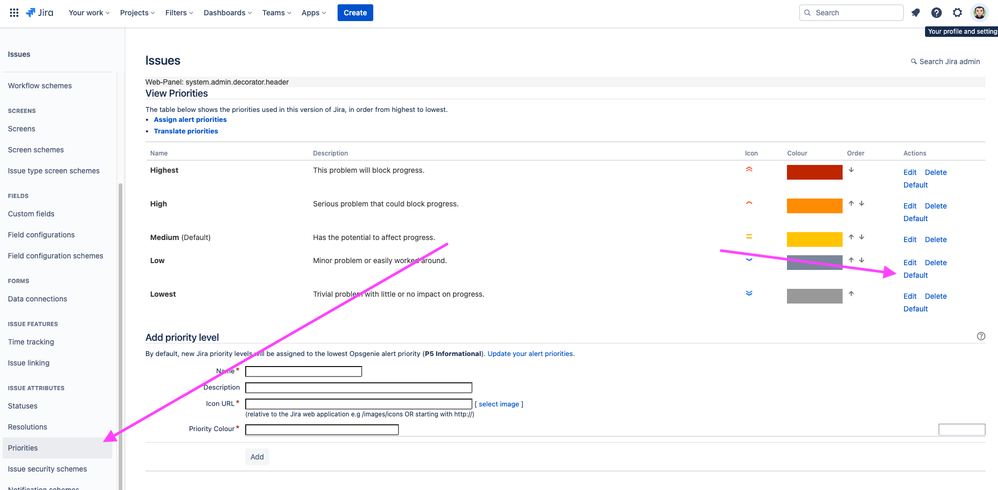Click the Highest priority icon
This screenshot has height=490, width=998.
point(749,170)
